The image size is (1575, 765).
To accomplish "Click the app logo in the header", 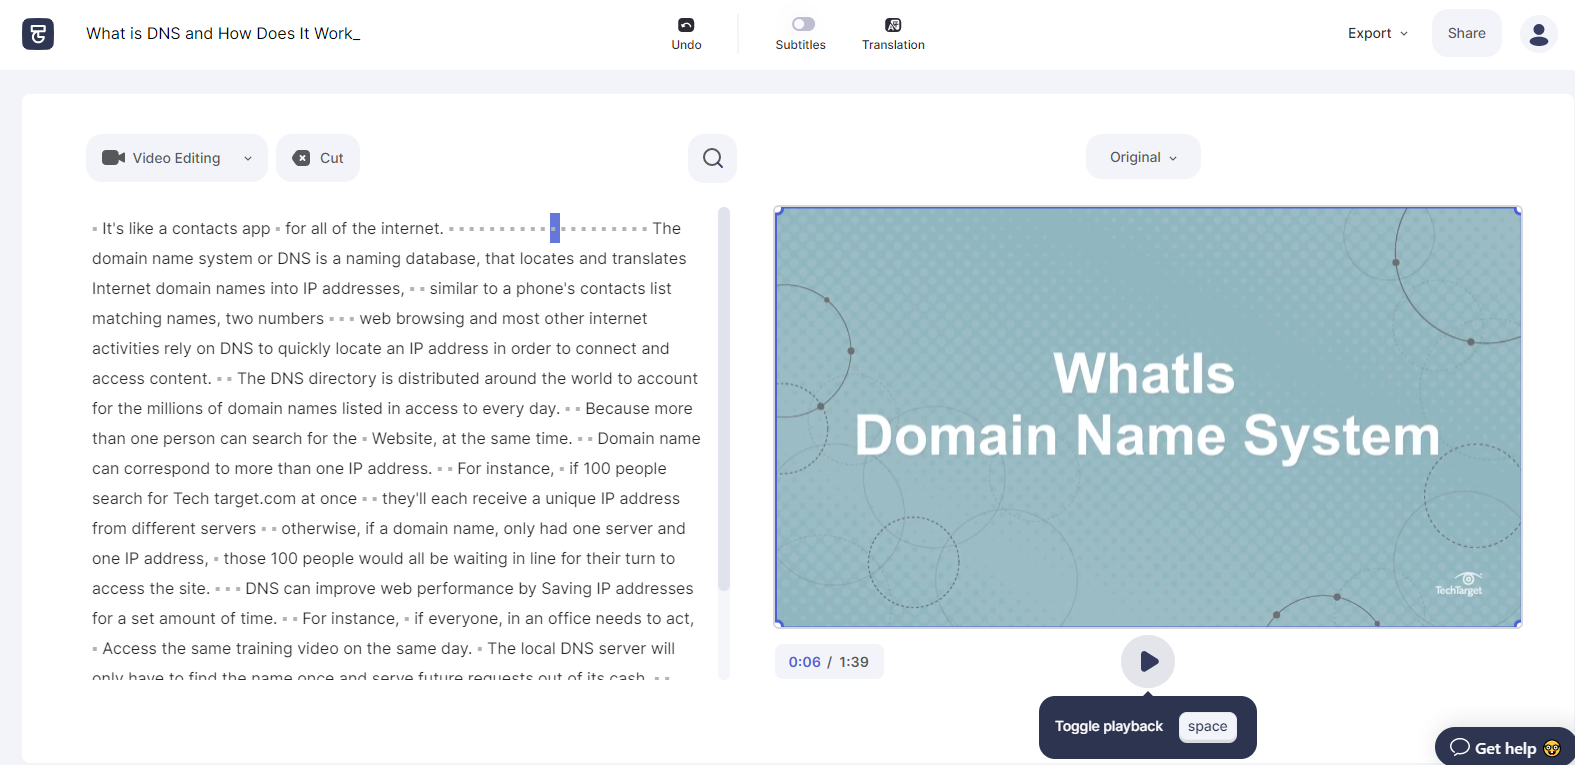I will tap(38, 34).
